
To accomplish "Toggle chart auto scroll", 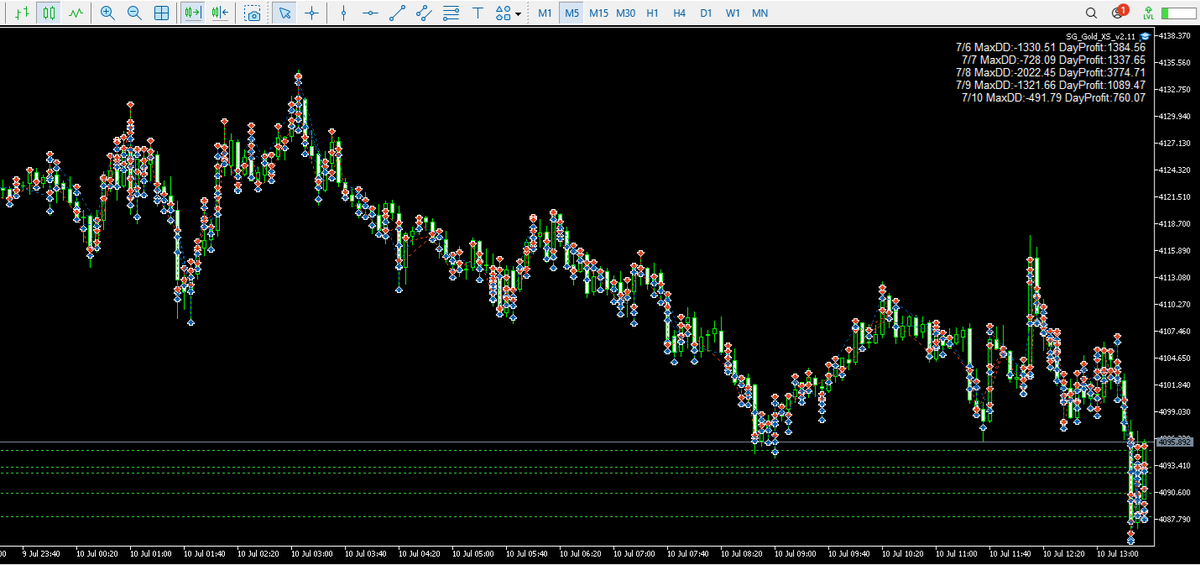I will [x=193, y=13].
